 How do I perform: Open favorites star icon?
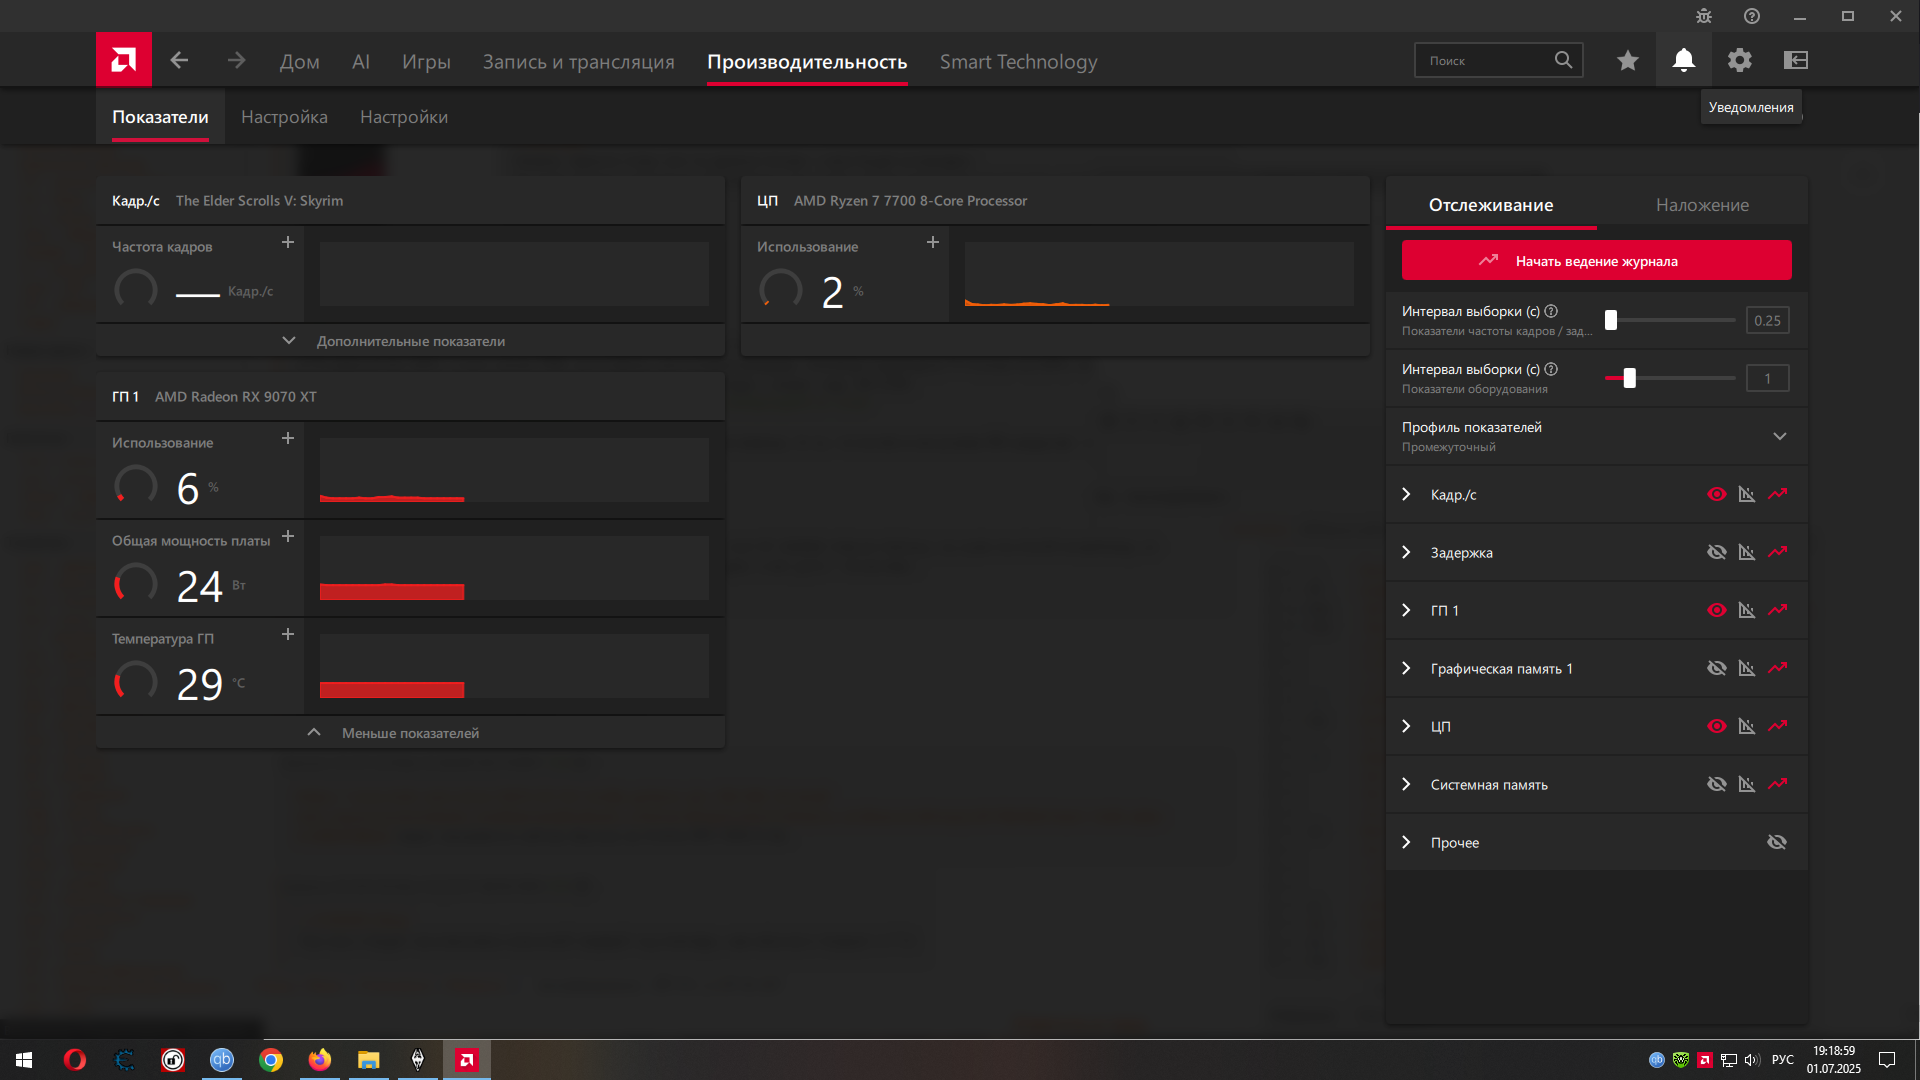point(1628,60)
